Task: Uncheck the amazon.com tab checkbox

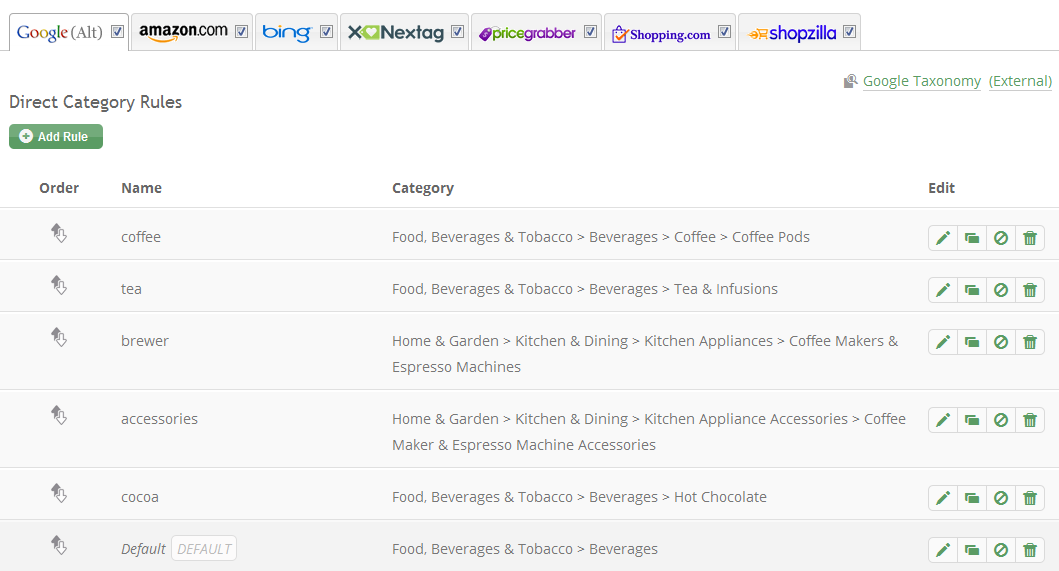Action: point(241,32)
